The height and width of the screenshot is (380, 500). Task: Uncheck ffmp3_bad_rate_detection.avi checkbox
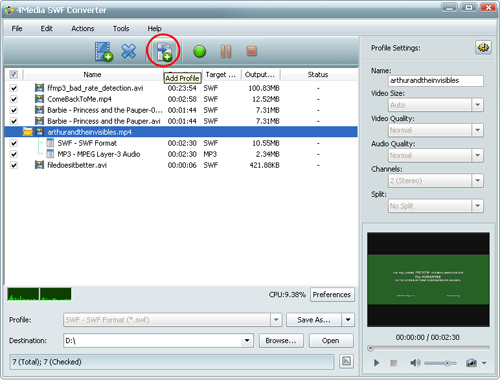(x=14, y=88)
